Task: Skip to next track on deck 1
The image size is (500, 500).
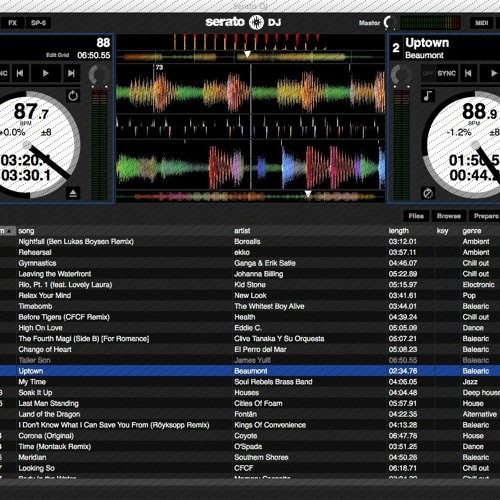Action: [71, 73]
